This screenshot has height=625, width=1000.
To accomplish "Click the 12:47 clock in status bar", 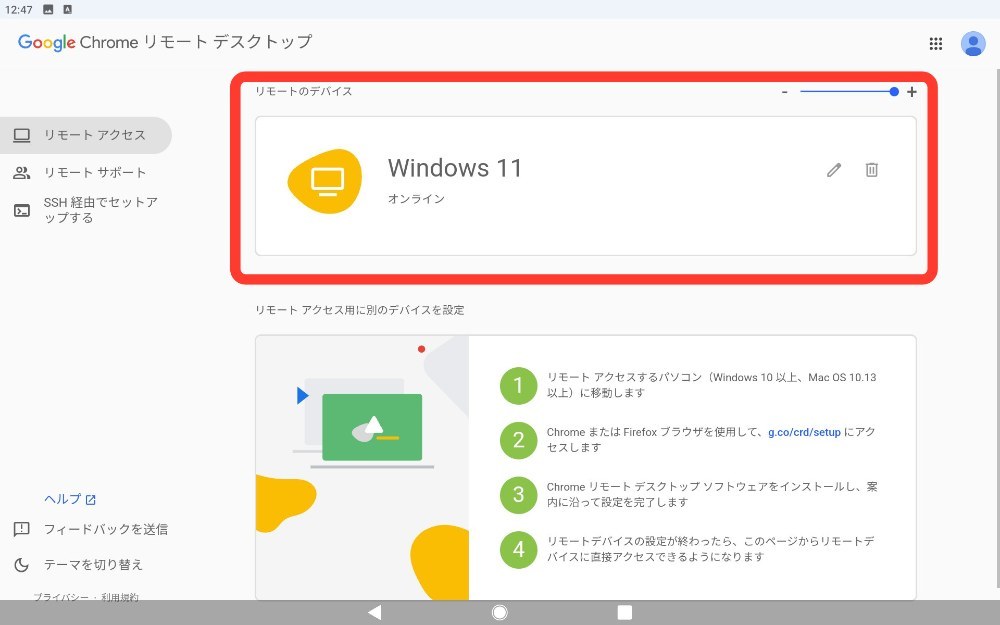I will [18, 10].
